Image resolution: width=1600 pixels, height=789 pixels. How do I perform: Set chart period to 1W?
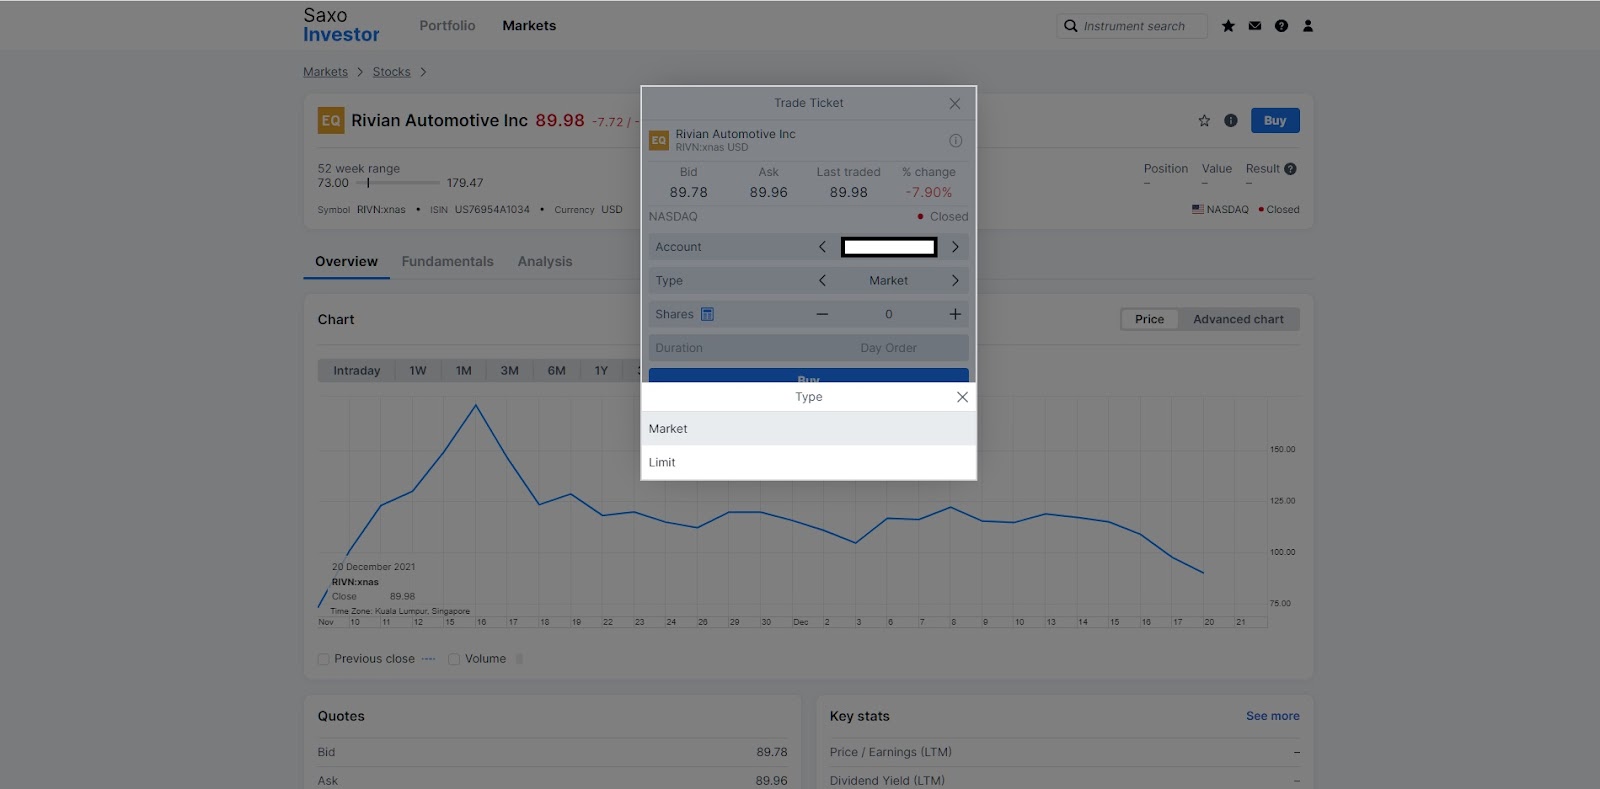click(x=418, y=371)
